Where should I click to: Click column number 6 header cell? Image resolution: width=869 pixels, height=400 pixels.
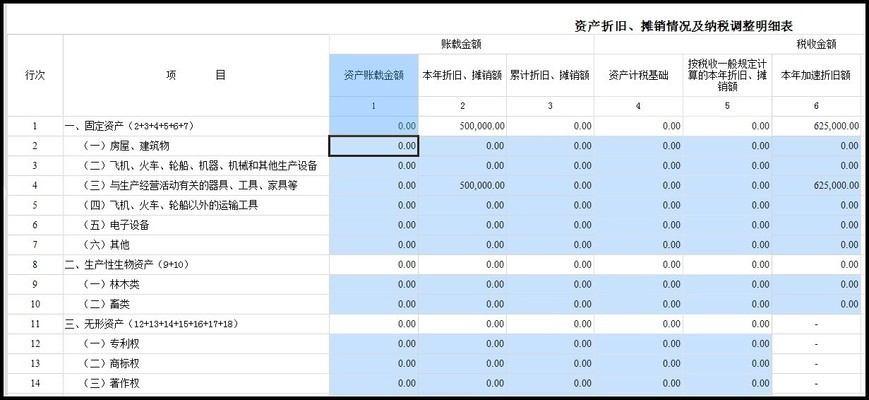(x=817, y=106)
